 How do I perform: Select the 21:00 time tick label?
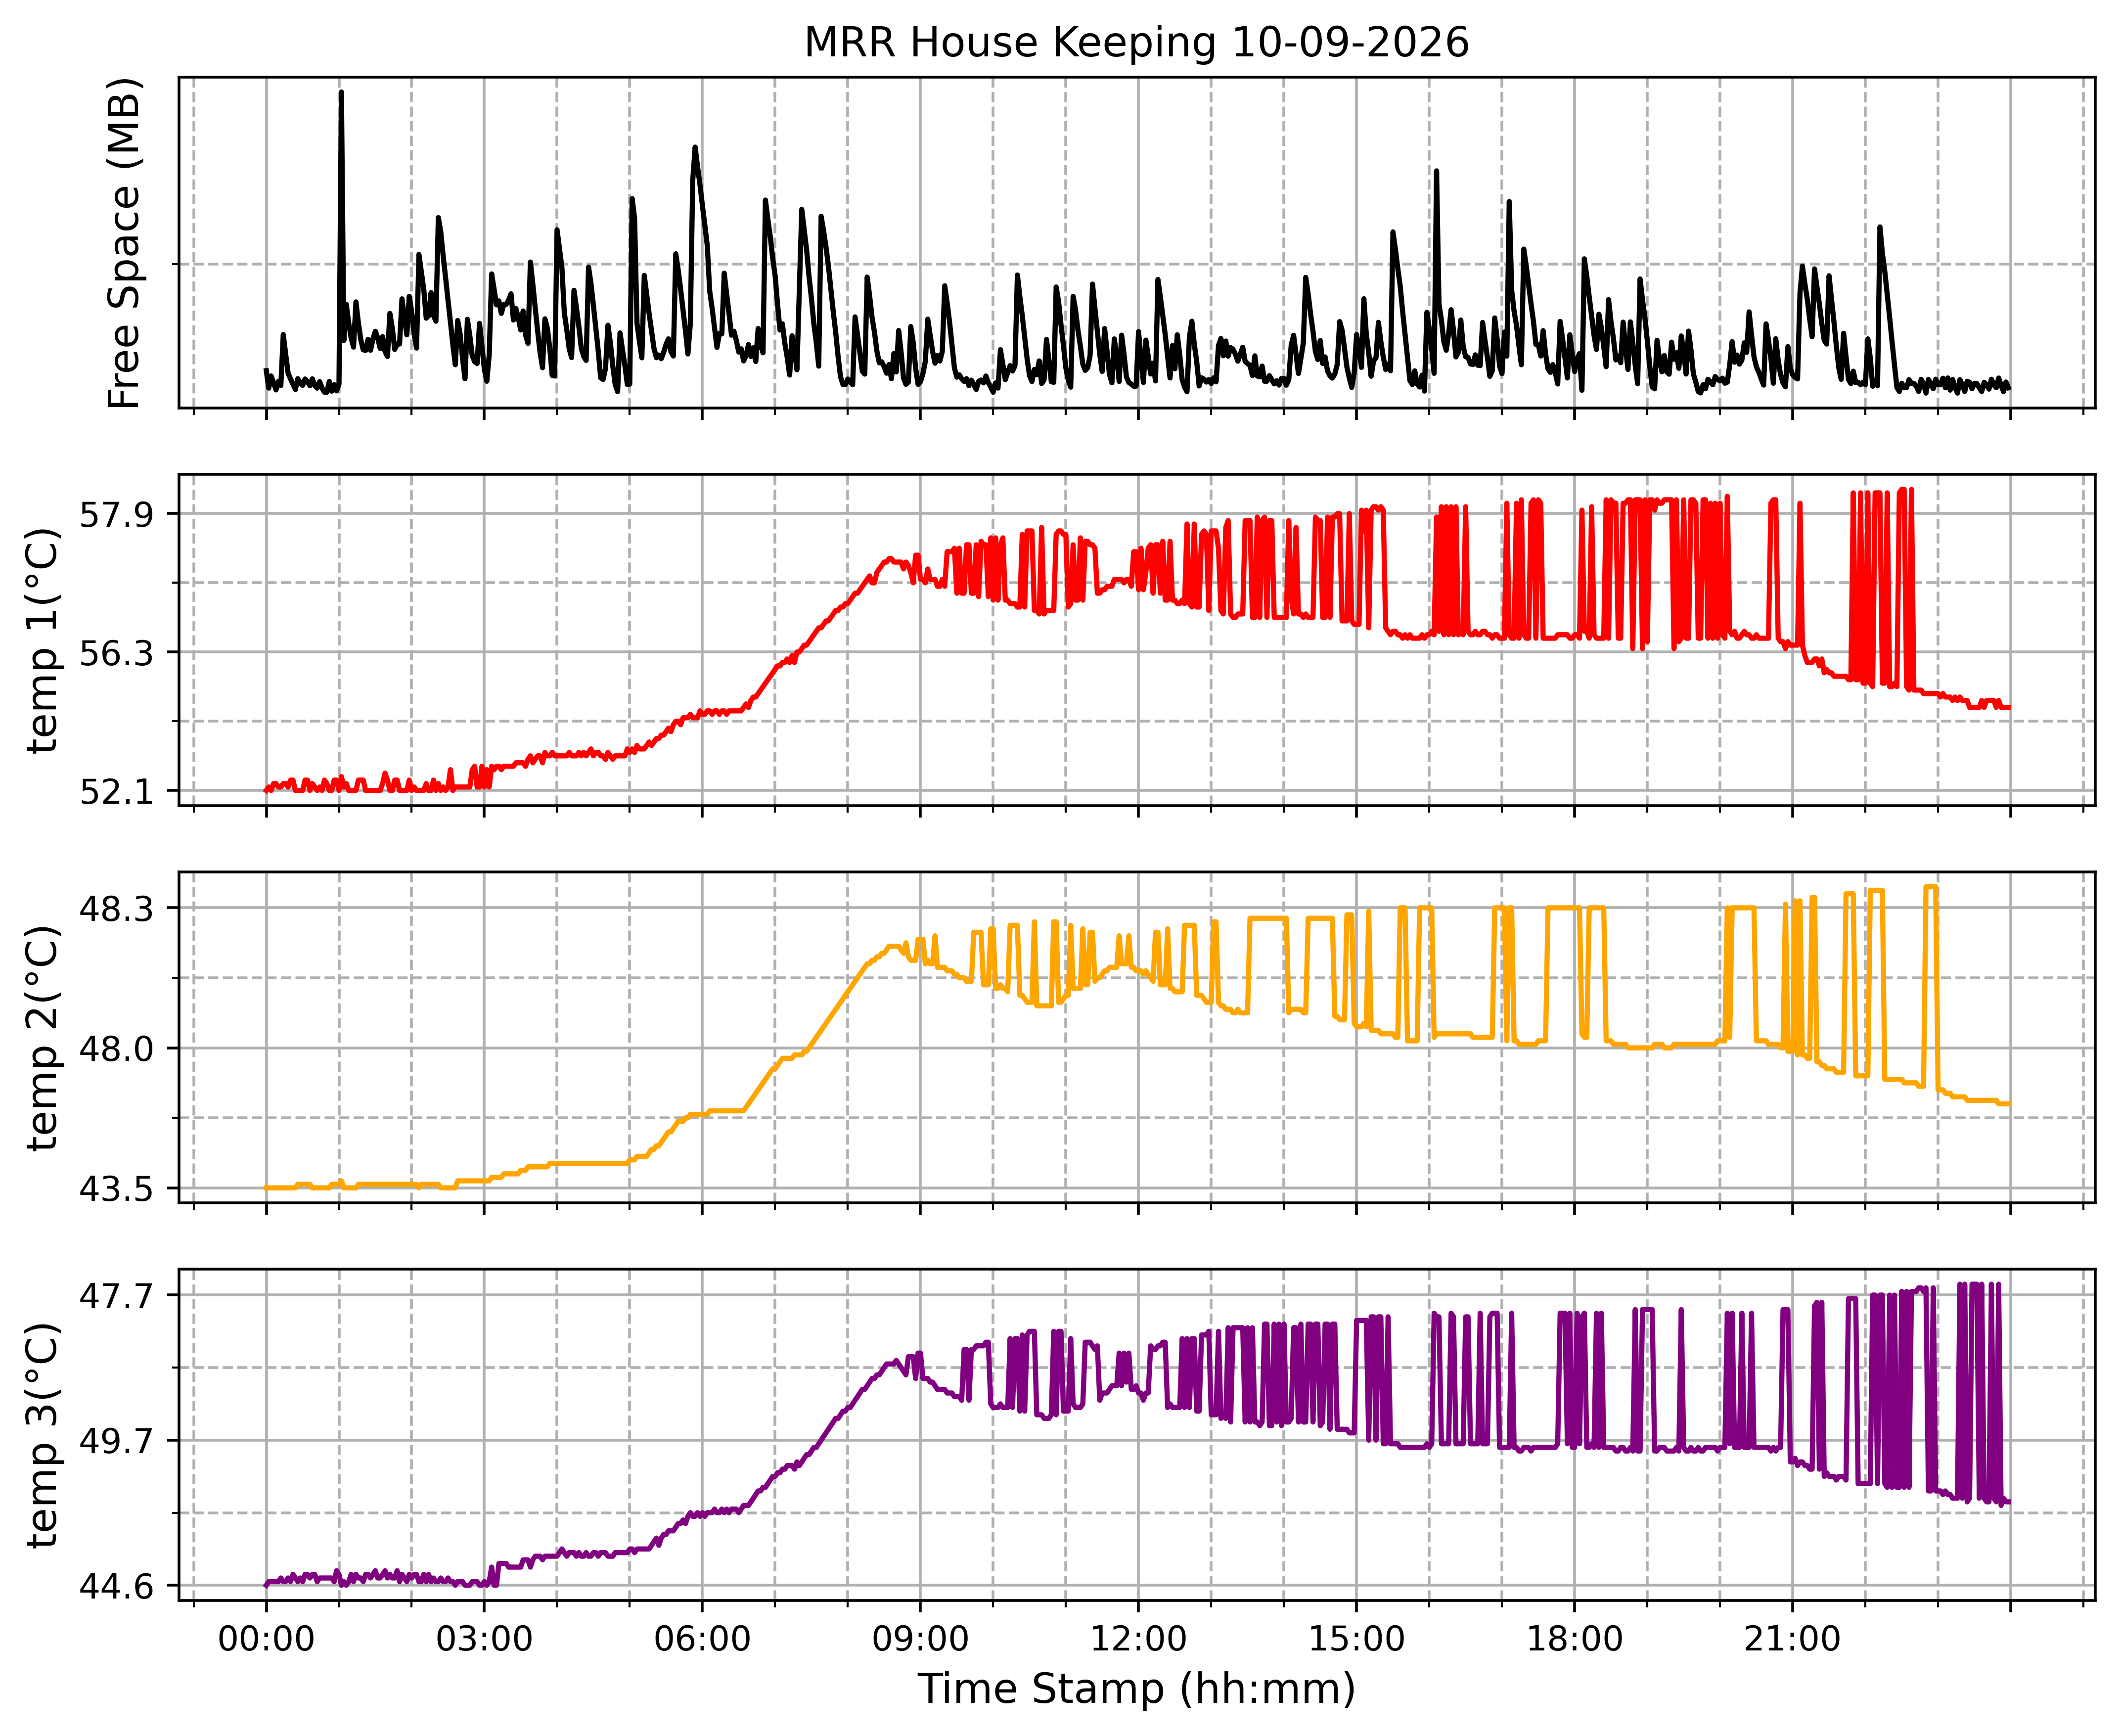1792,1639
